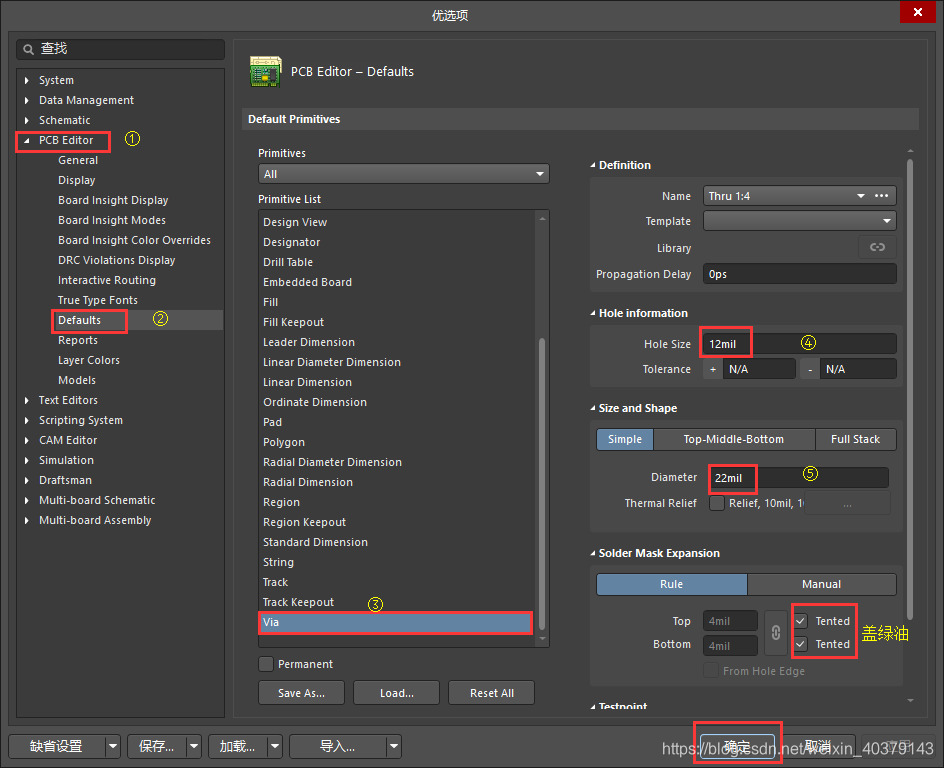Open the 保存 dropdown arrow
This screenshot has width=944, height=768.
point(193,746)
